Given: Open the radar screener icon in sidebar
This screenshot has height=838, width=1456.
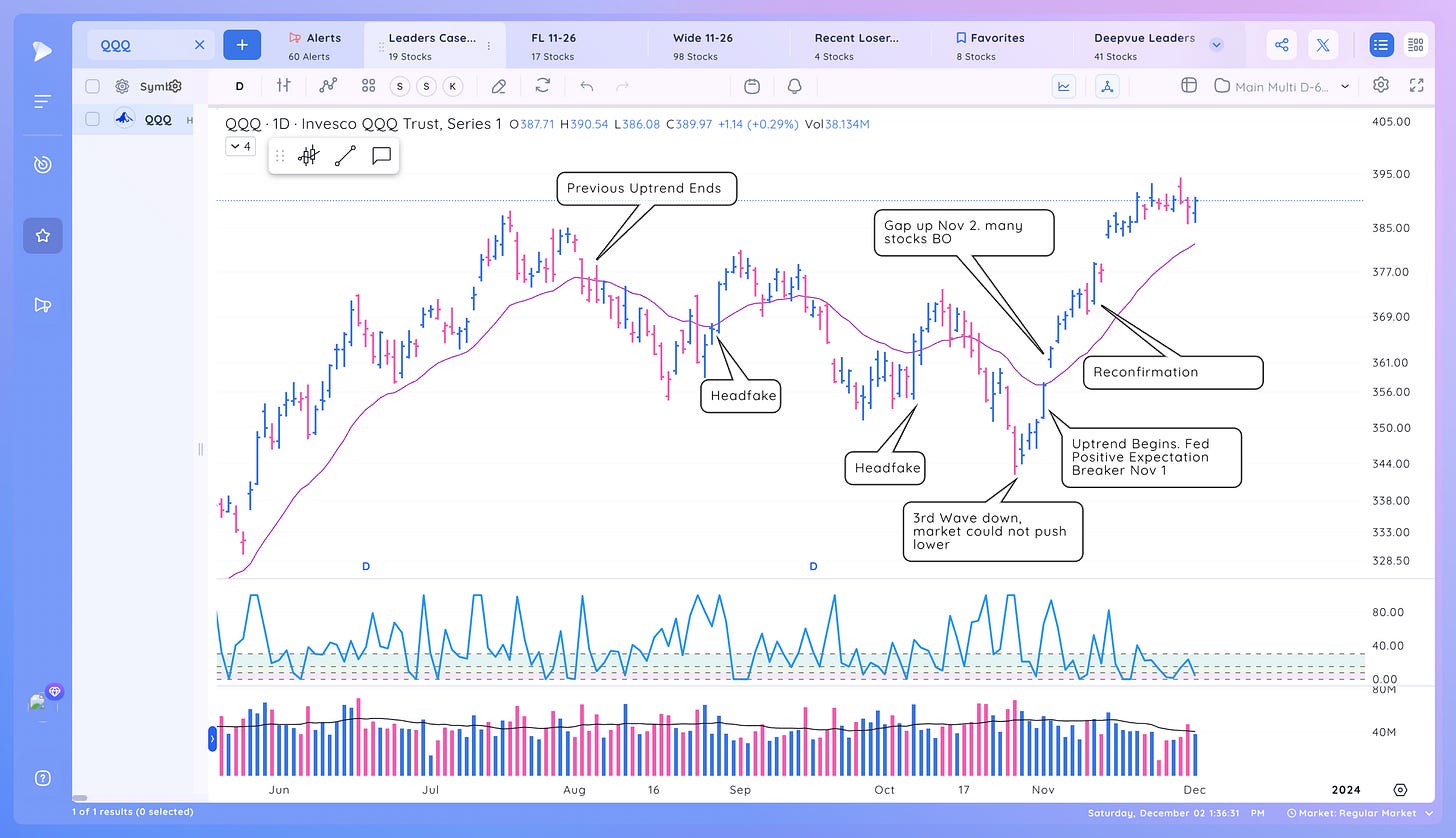Looking at the screenshot, I should pyautogui.click(x=42, y=164).
